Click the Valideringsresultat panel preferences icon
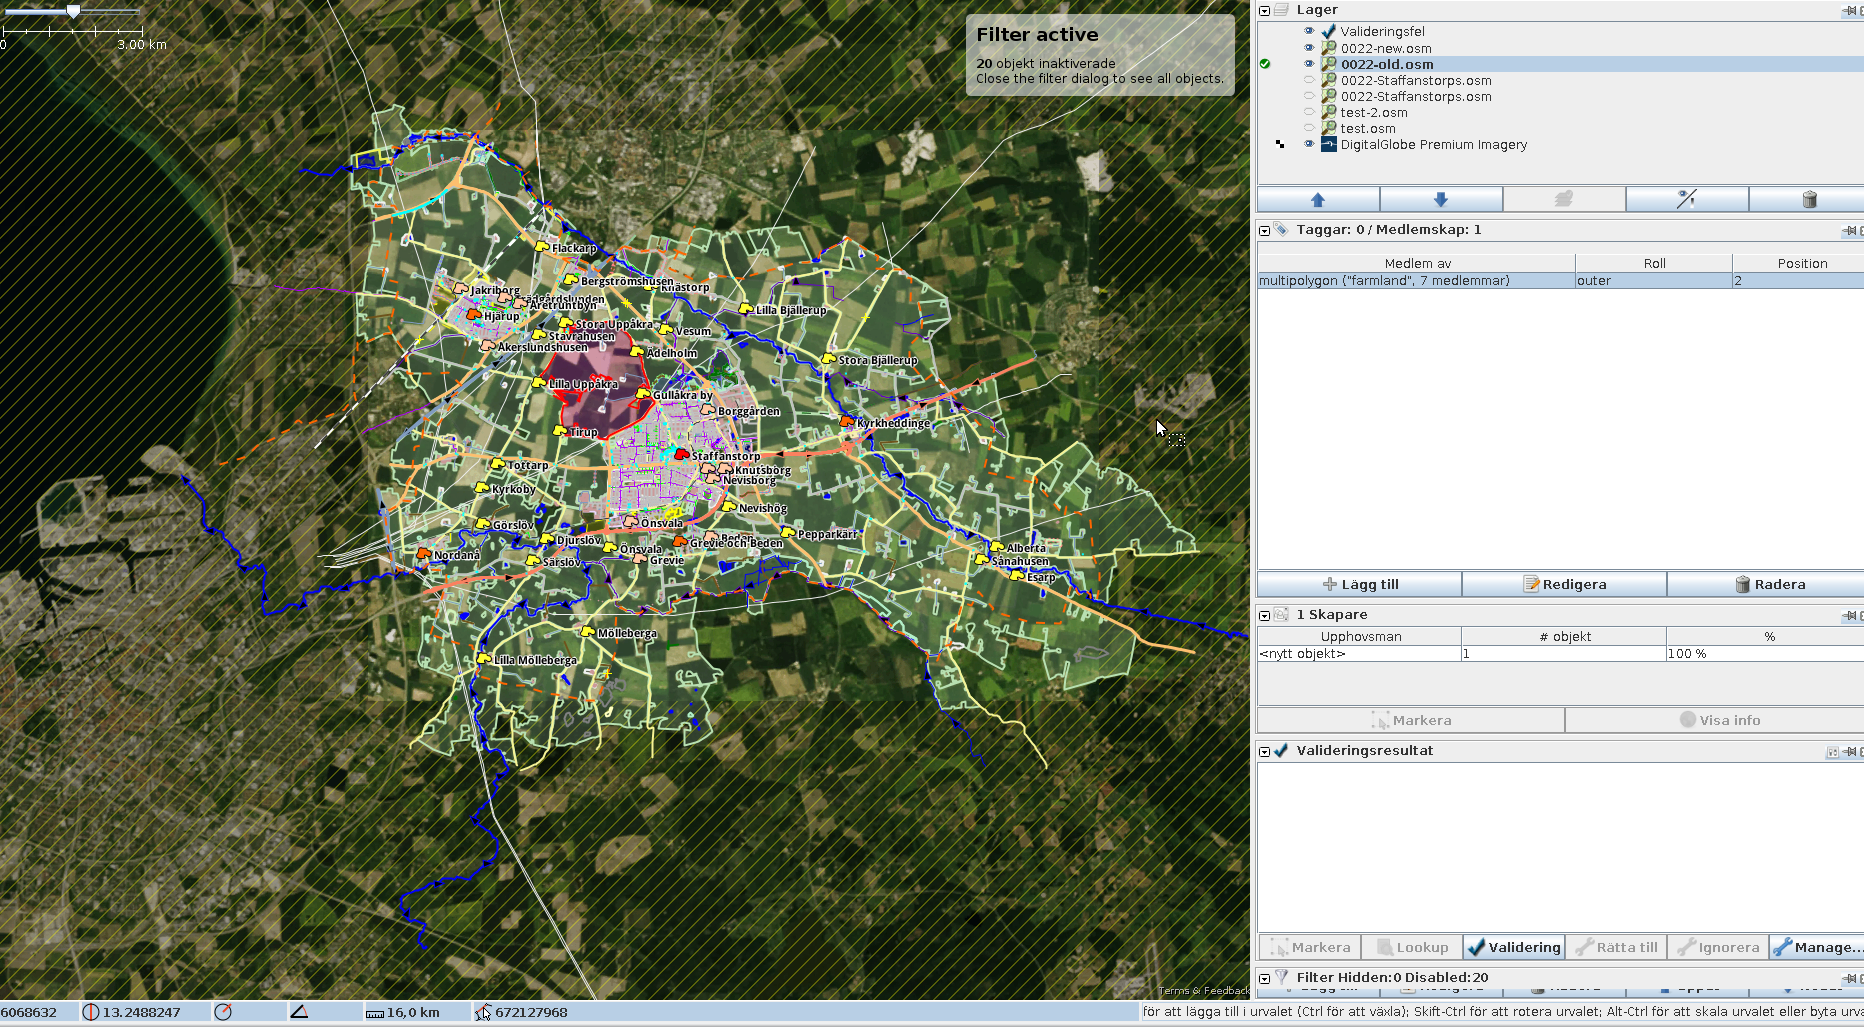The width and height of the screenshot is (1864, 1027). coord(1832,752)
